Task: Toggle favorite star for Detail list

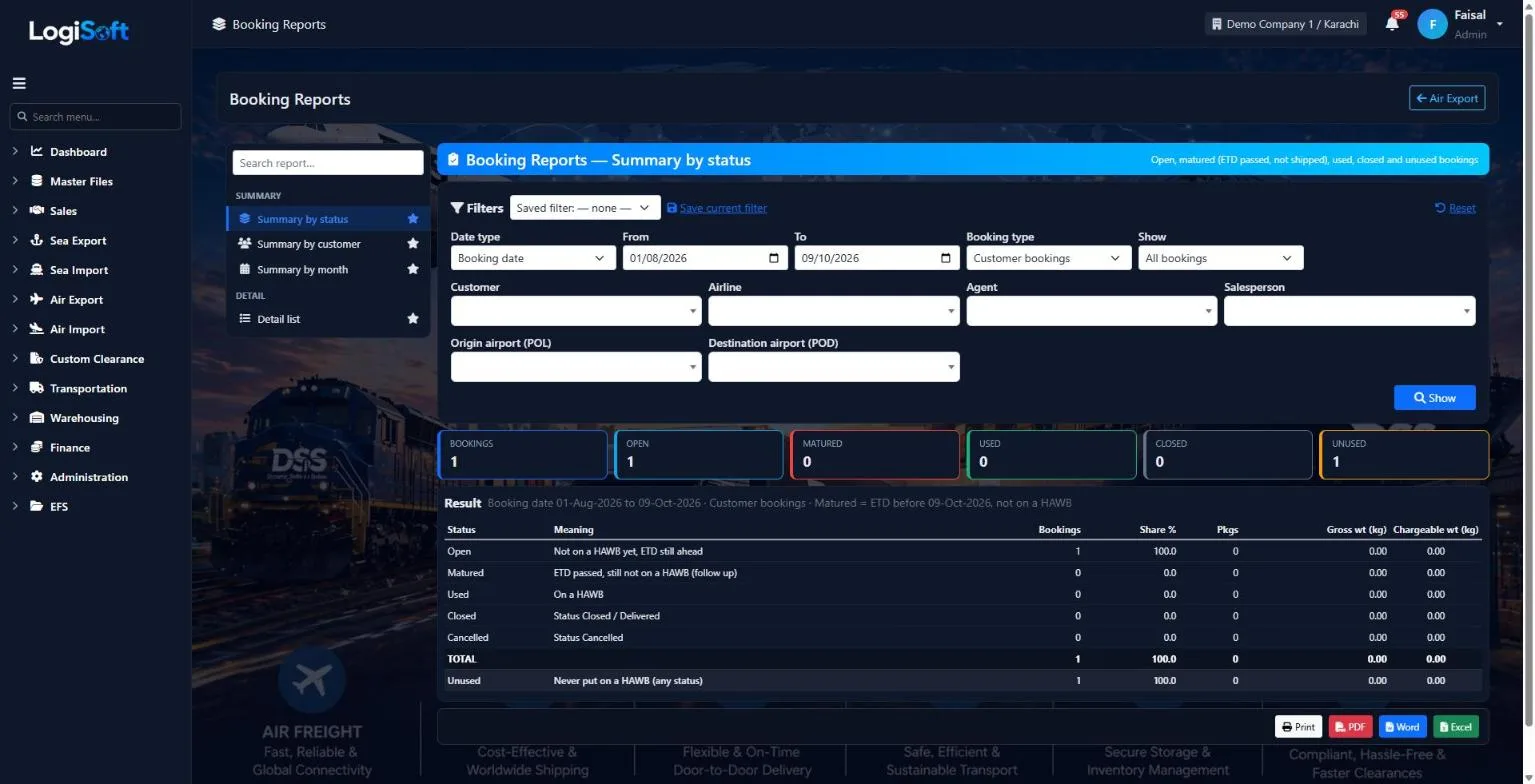Action: (x=413, y=319)
